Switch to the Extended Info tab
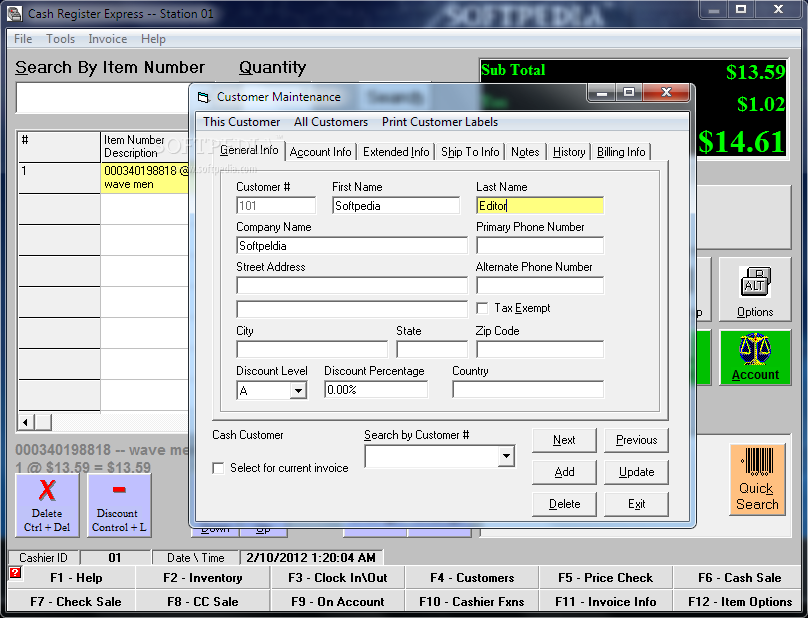This screenshot has height=618, width=808. [396, 152]
